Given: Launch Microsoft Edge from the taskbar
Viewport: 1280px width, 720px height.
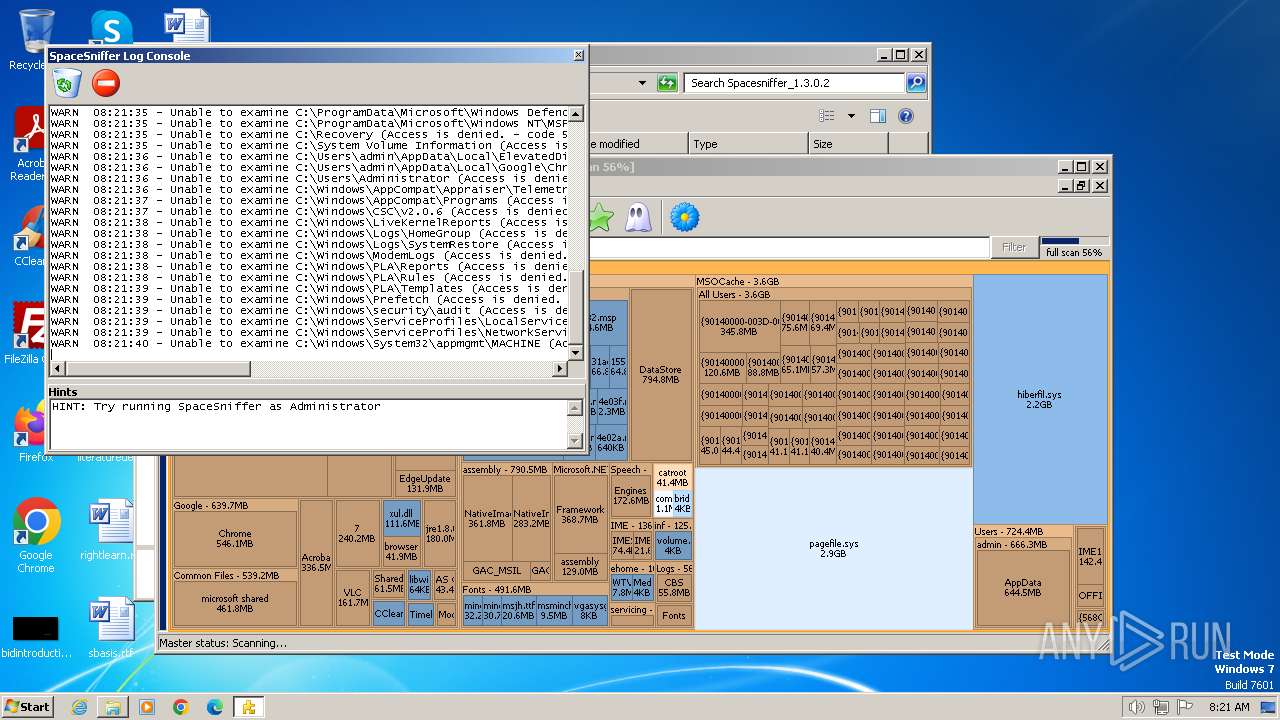Looking at the screenshot, I should 214,707.
